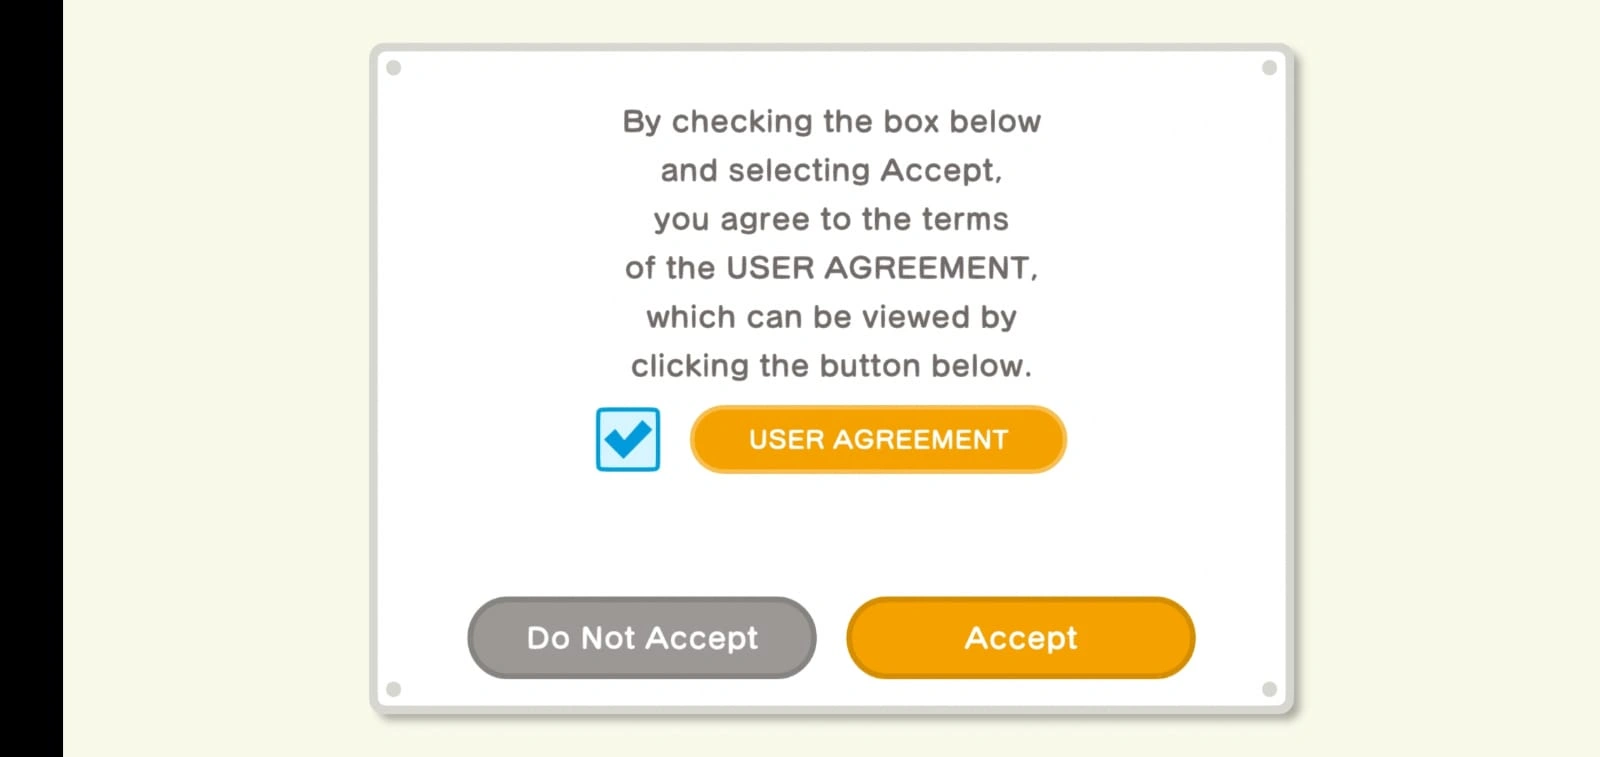Open the orange USER AGREEMENT button
The width and height of the screenshot is (1600, 757).
click(x=878, y=439)
